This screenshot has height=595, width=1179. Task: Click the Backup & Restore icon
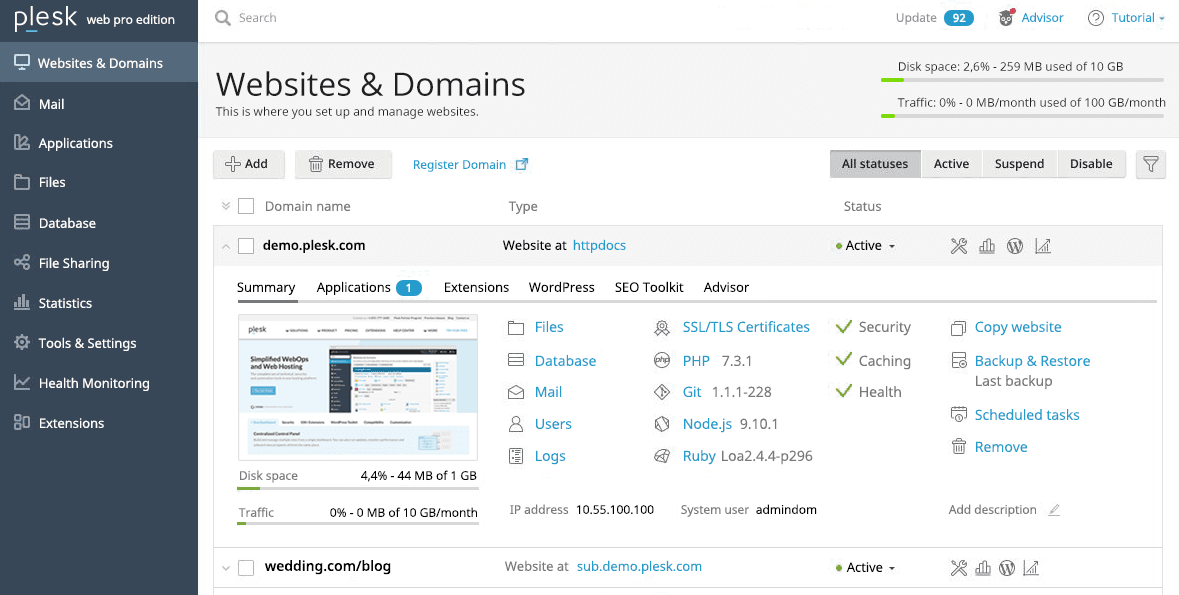(x=959, y=361)
